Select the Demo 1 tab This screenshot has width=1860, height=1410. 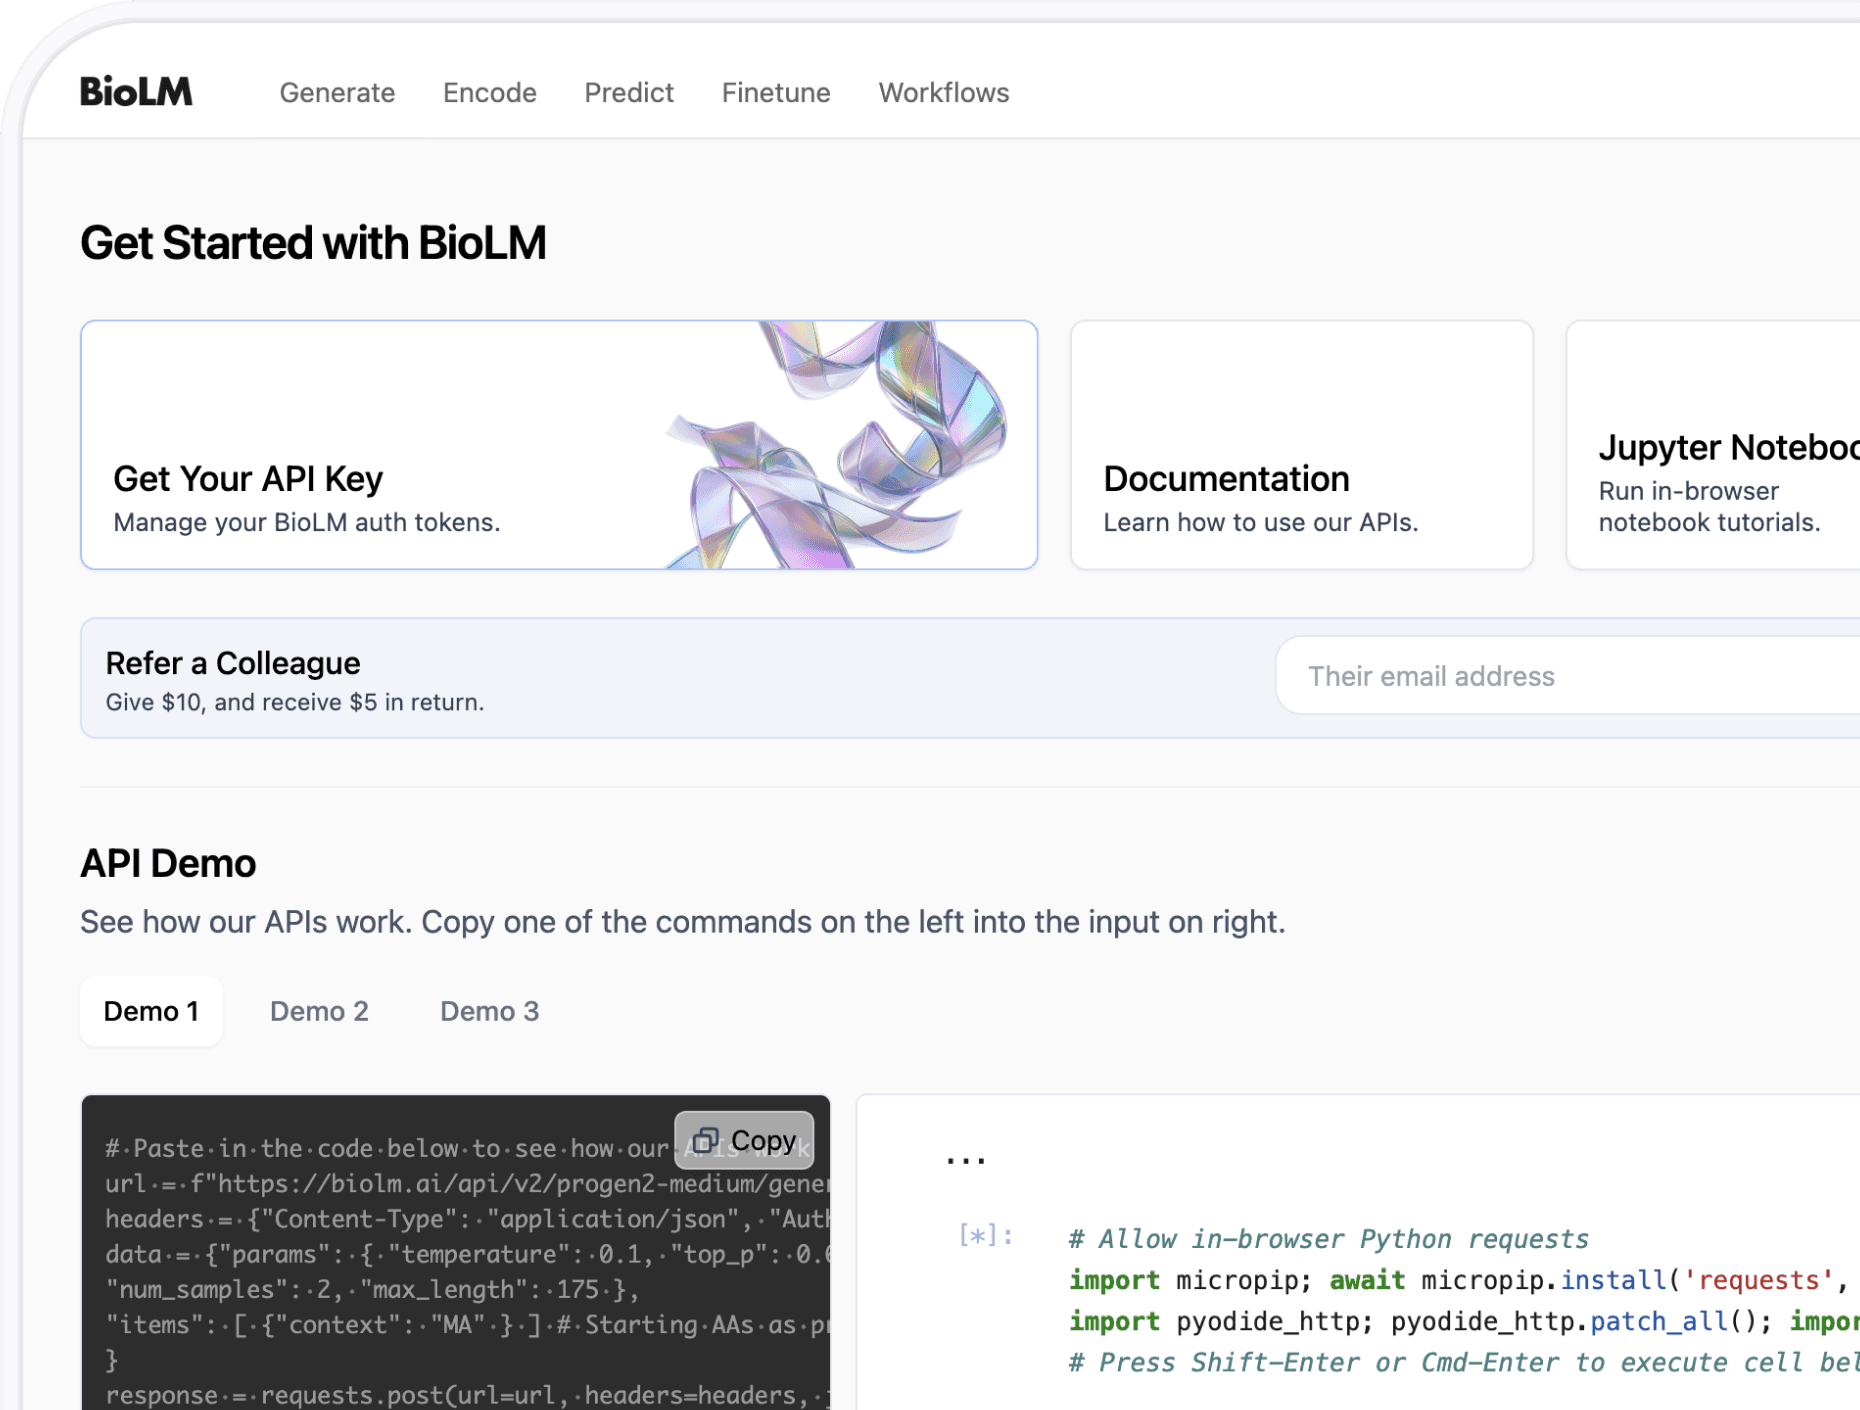click(151, 1011)
